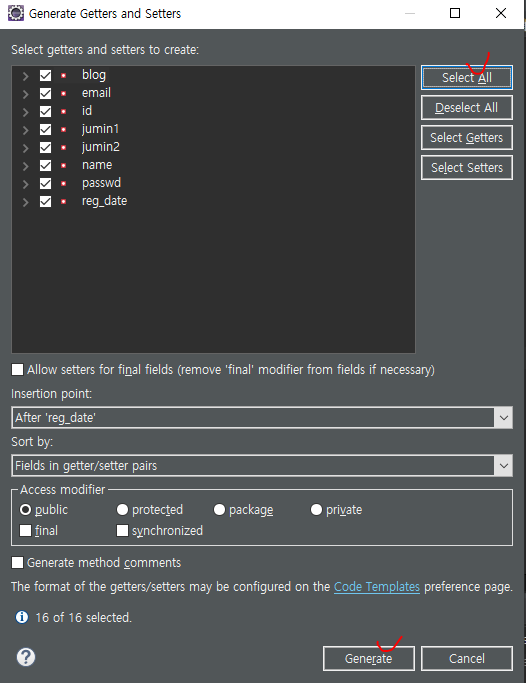Select the blog field label
The image size is (526, 683).
[94, 75]
